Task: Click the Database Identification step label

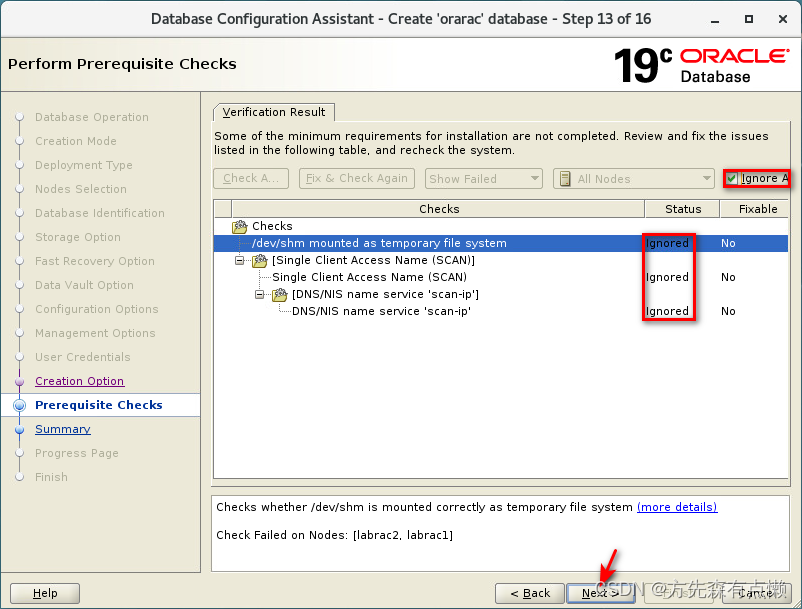Action: click(100, 213)
